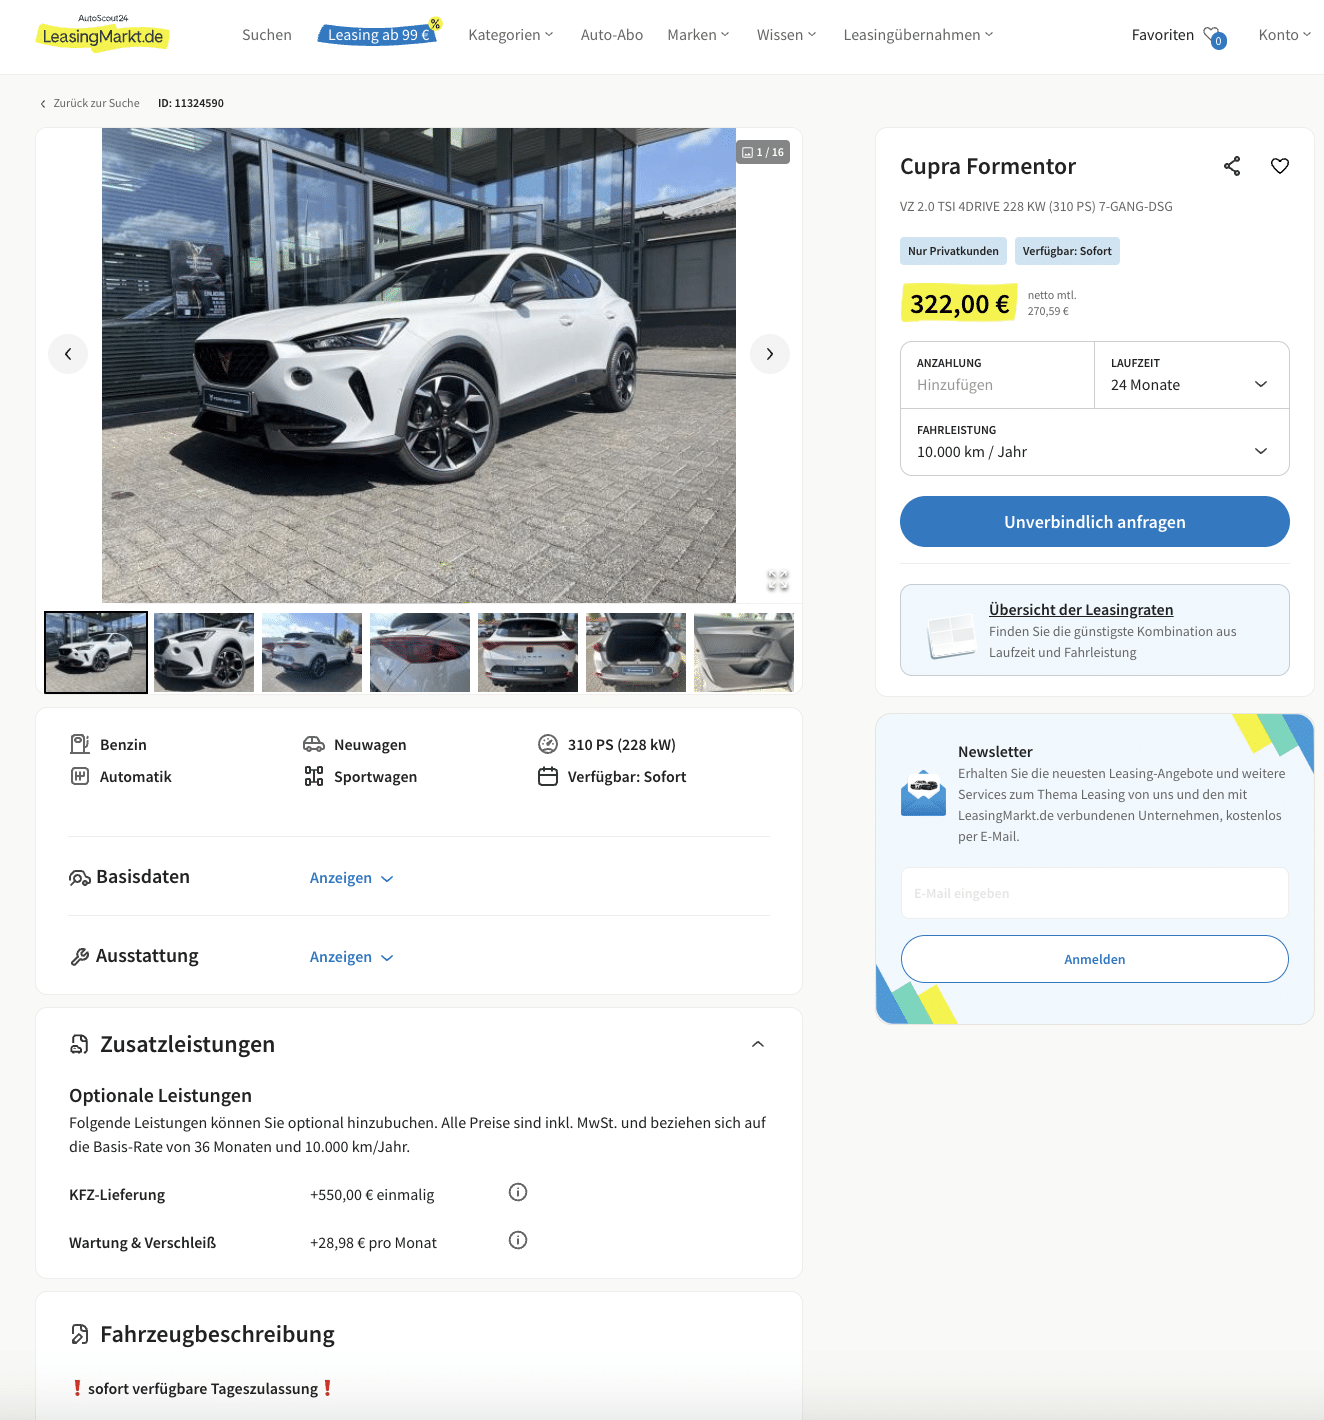Click the newsletter E-Mail input field
The image size is (1324, 1420).
click(1095, 893)
